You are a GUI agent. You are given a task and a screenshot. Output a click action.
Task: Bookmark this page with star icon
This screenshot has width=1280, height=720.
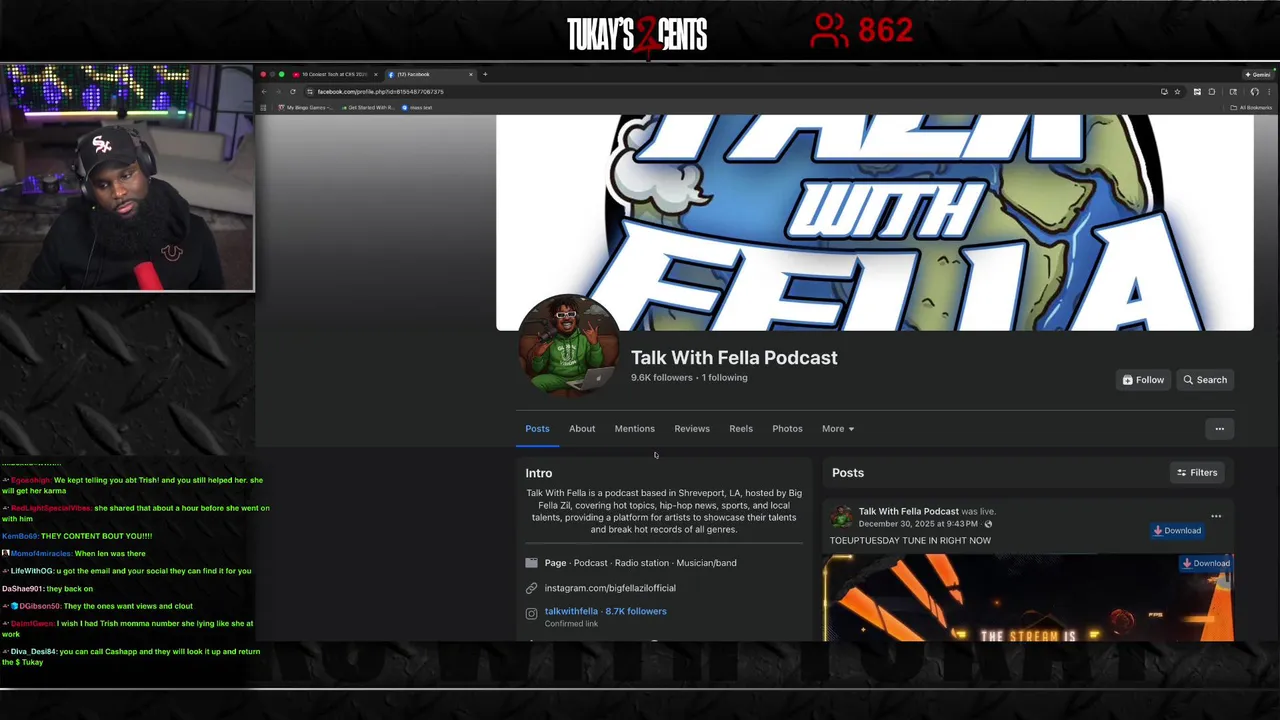(x=1177, y=92)
